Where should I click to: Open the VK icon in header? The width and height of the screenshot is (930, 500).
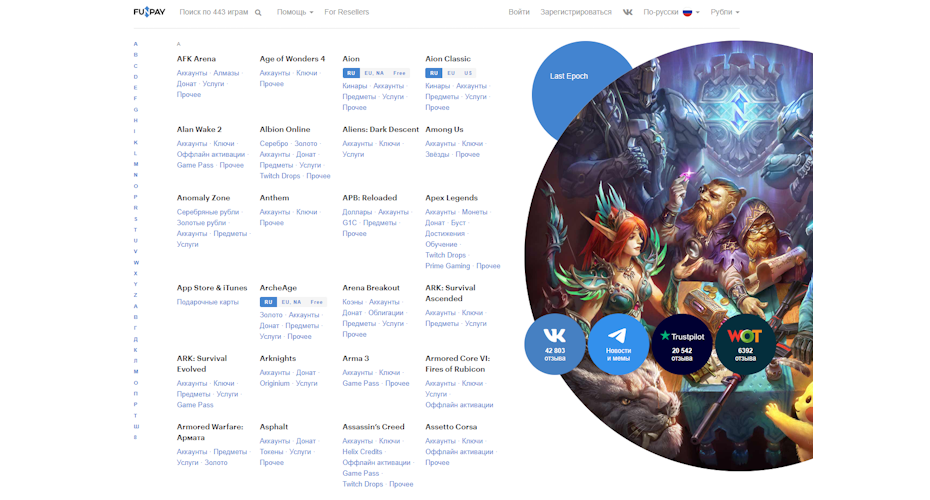tap(628, 12)
